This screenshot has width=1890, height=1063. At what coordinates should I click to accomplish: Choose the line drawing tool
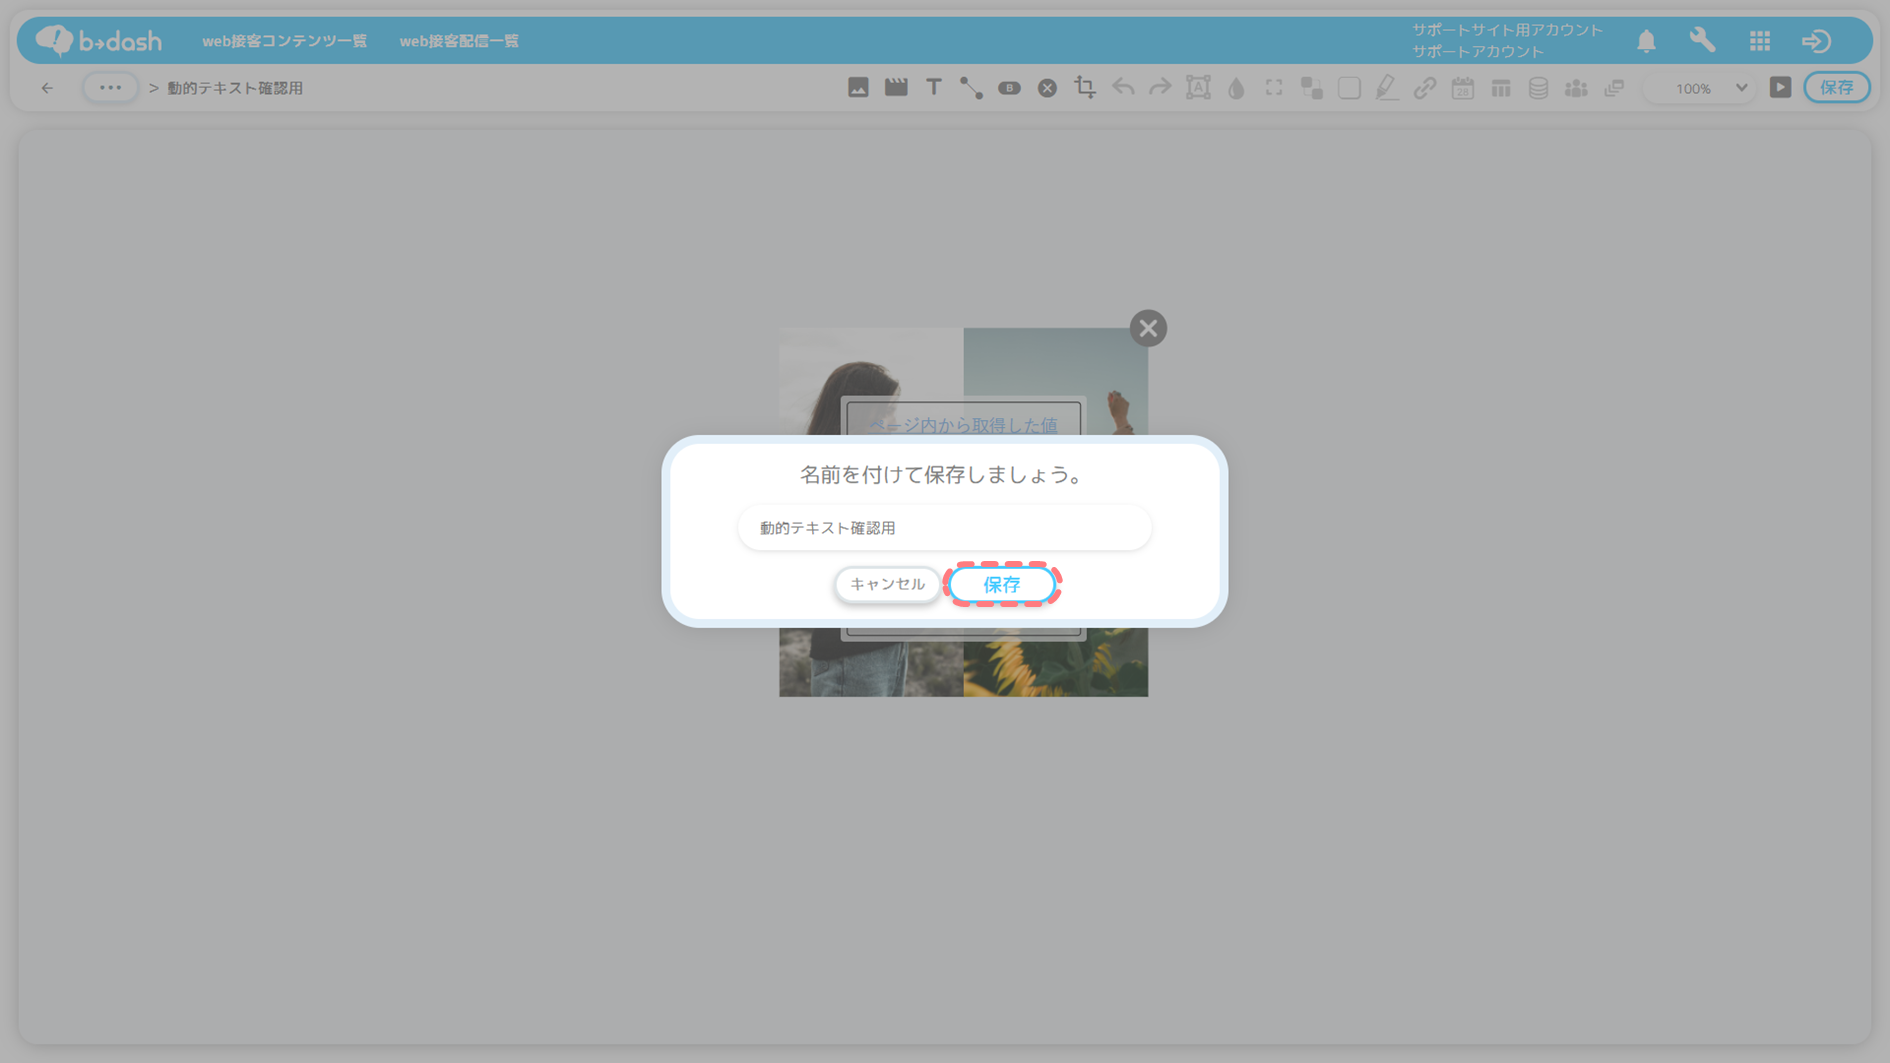971,88
